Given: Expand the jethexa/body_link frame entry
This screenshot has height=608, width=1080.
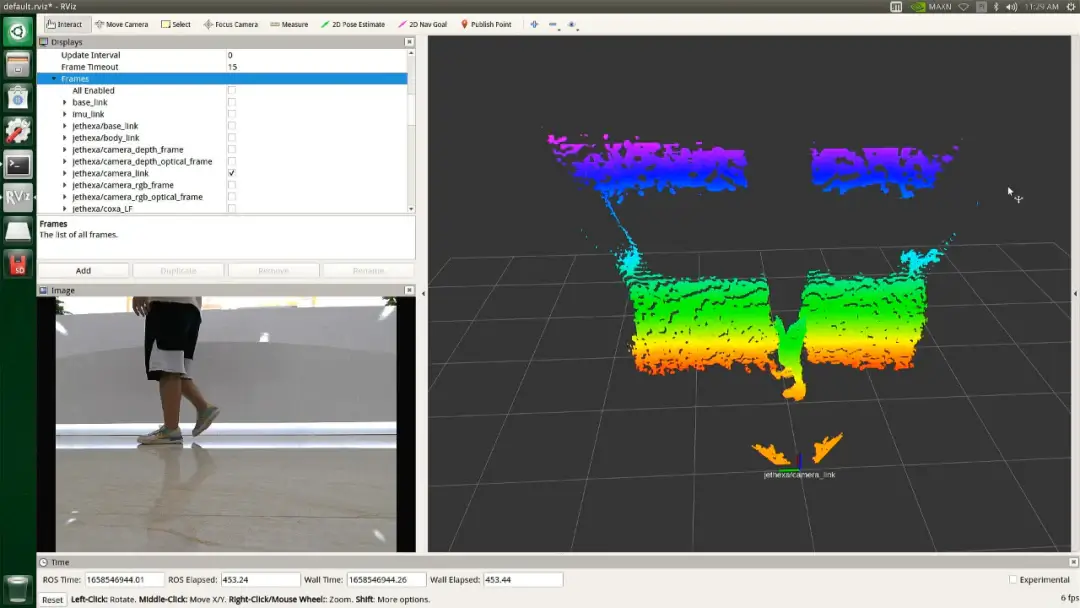Looking at the screenshot, I should (65, 138).
